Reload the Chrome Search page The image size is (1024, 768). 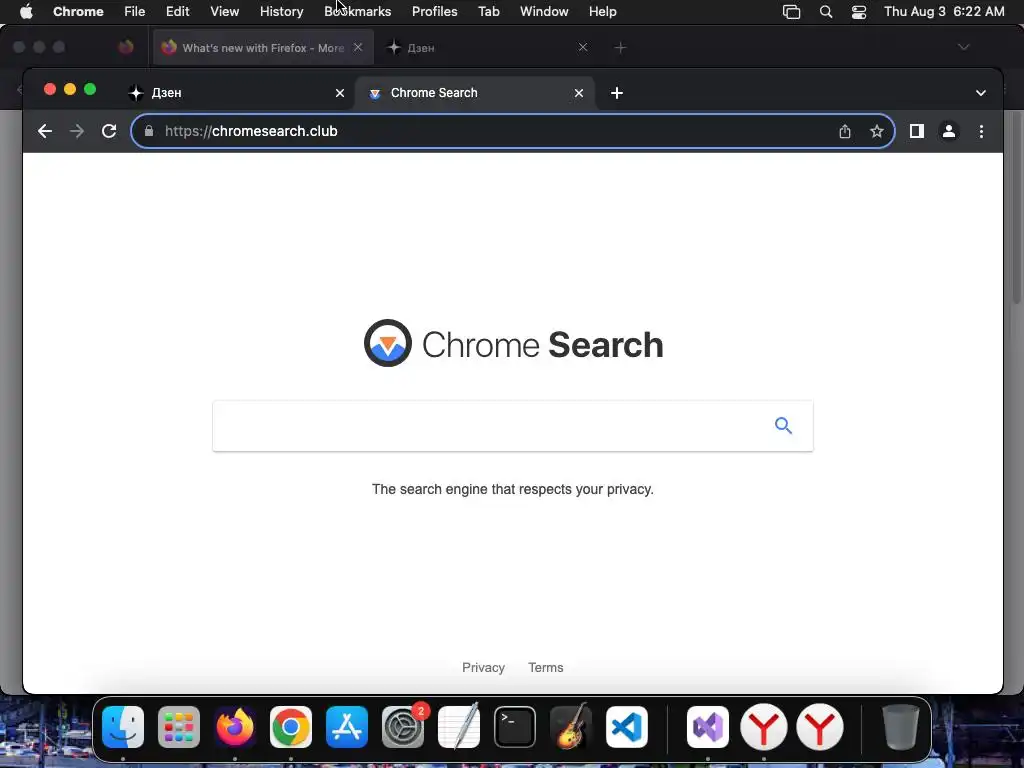click(x=109, y=131)
